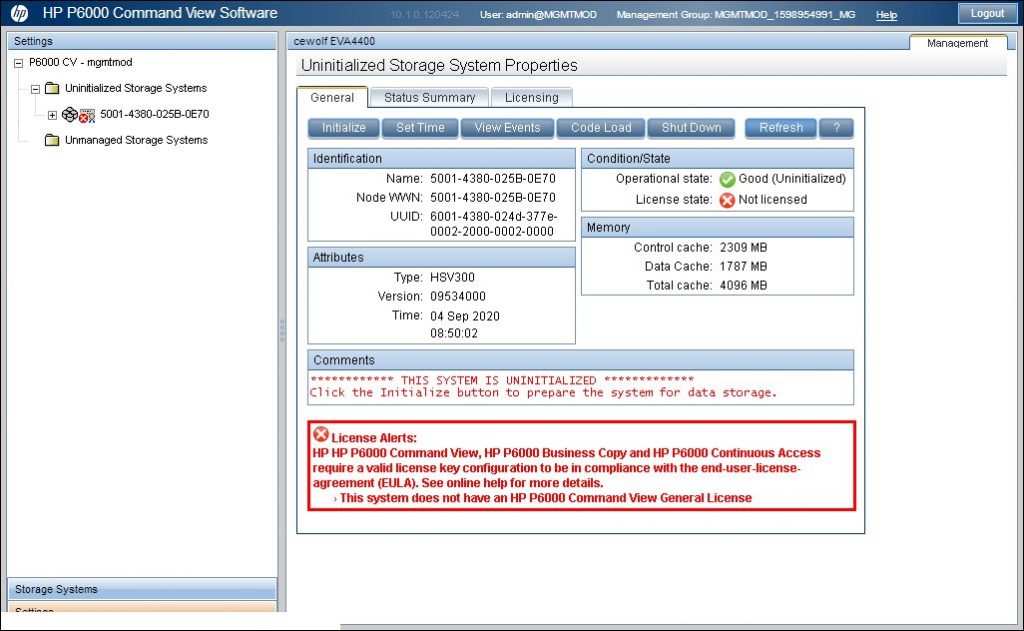Expand the 5001-4380-025B-0E70 storage system node
Screen dimensions: 1024x631
coord(52,115)
